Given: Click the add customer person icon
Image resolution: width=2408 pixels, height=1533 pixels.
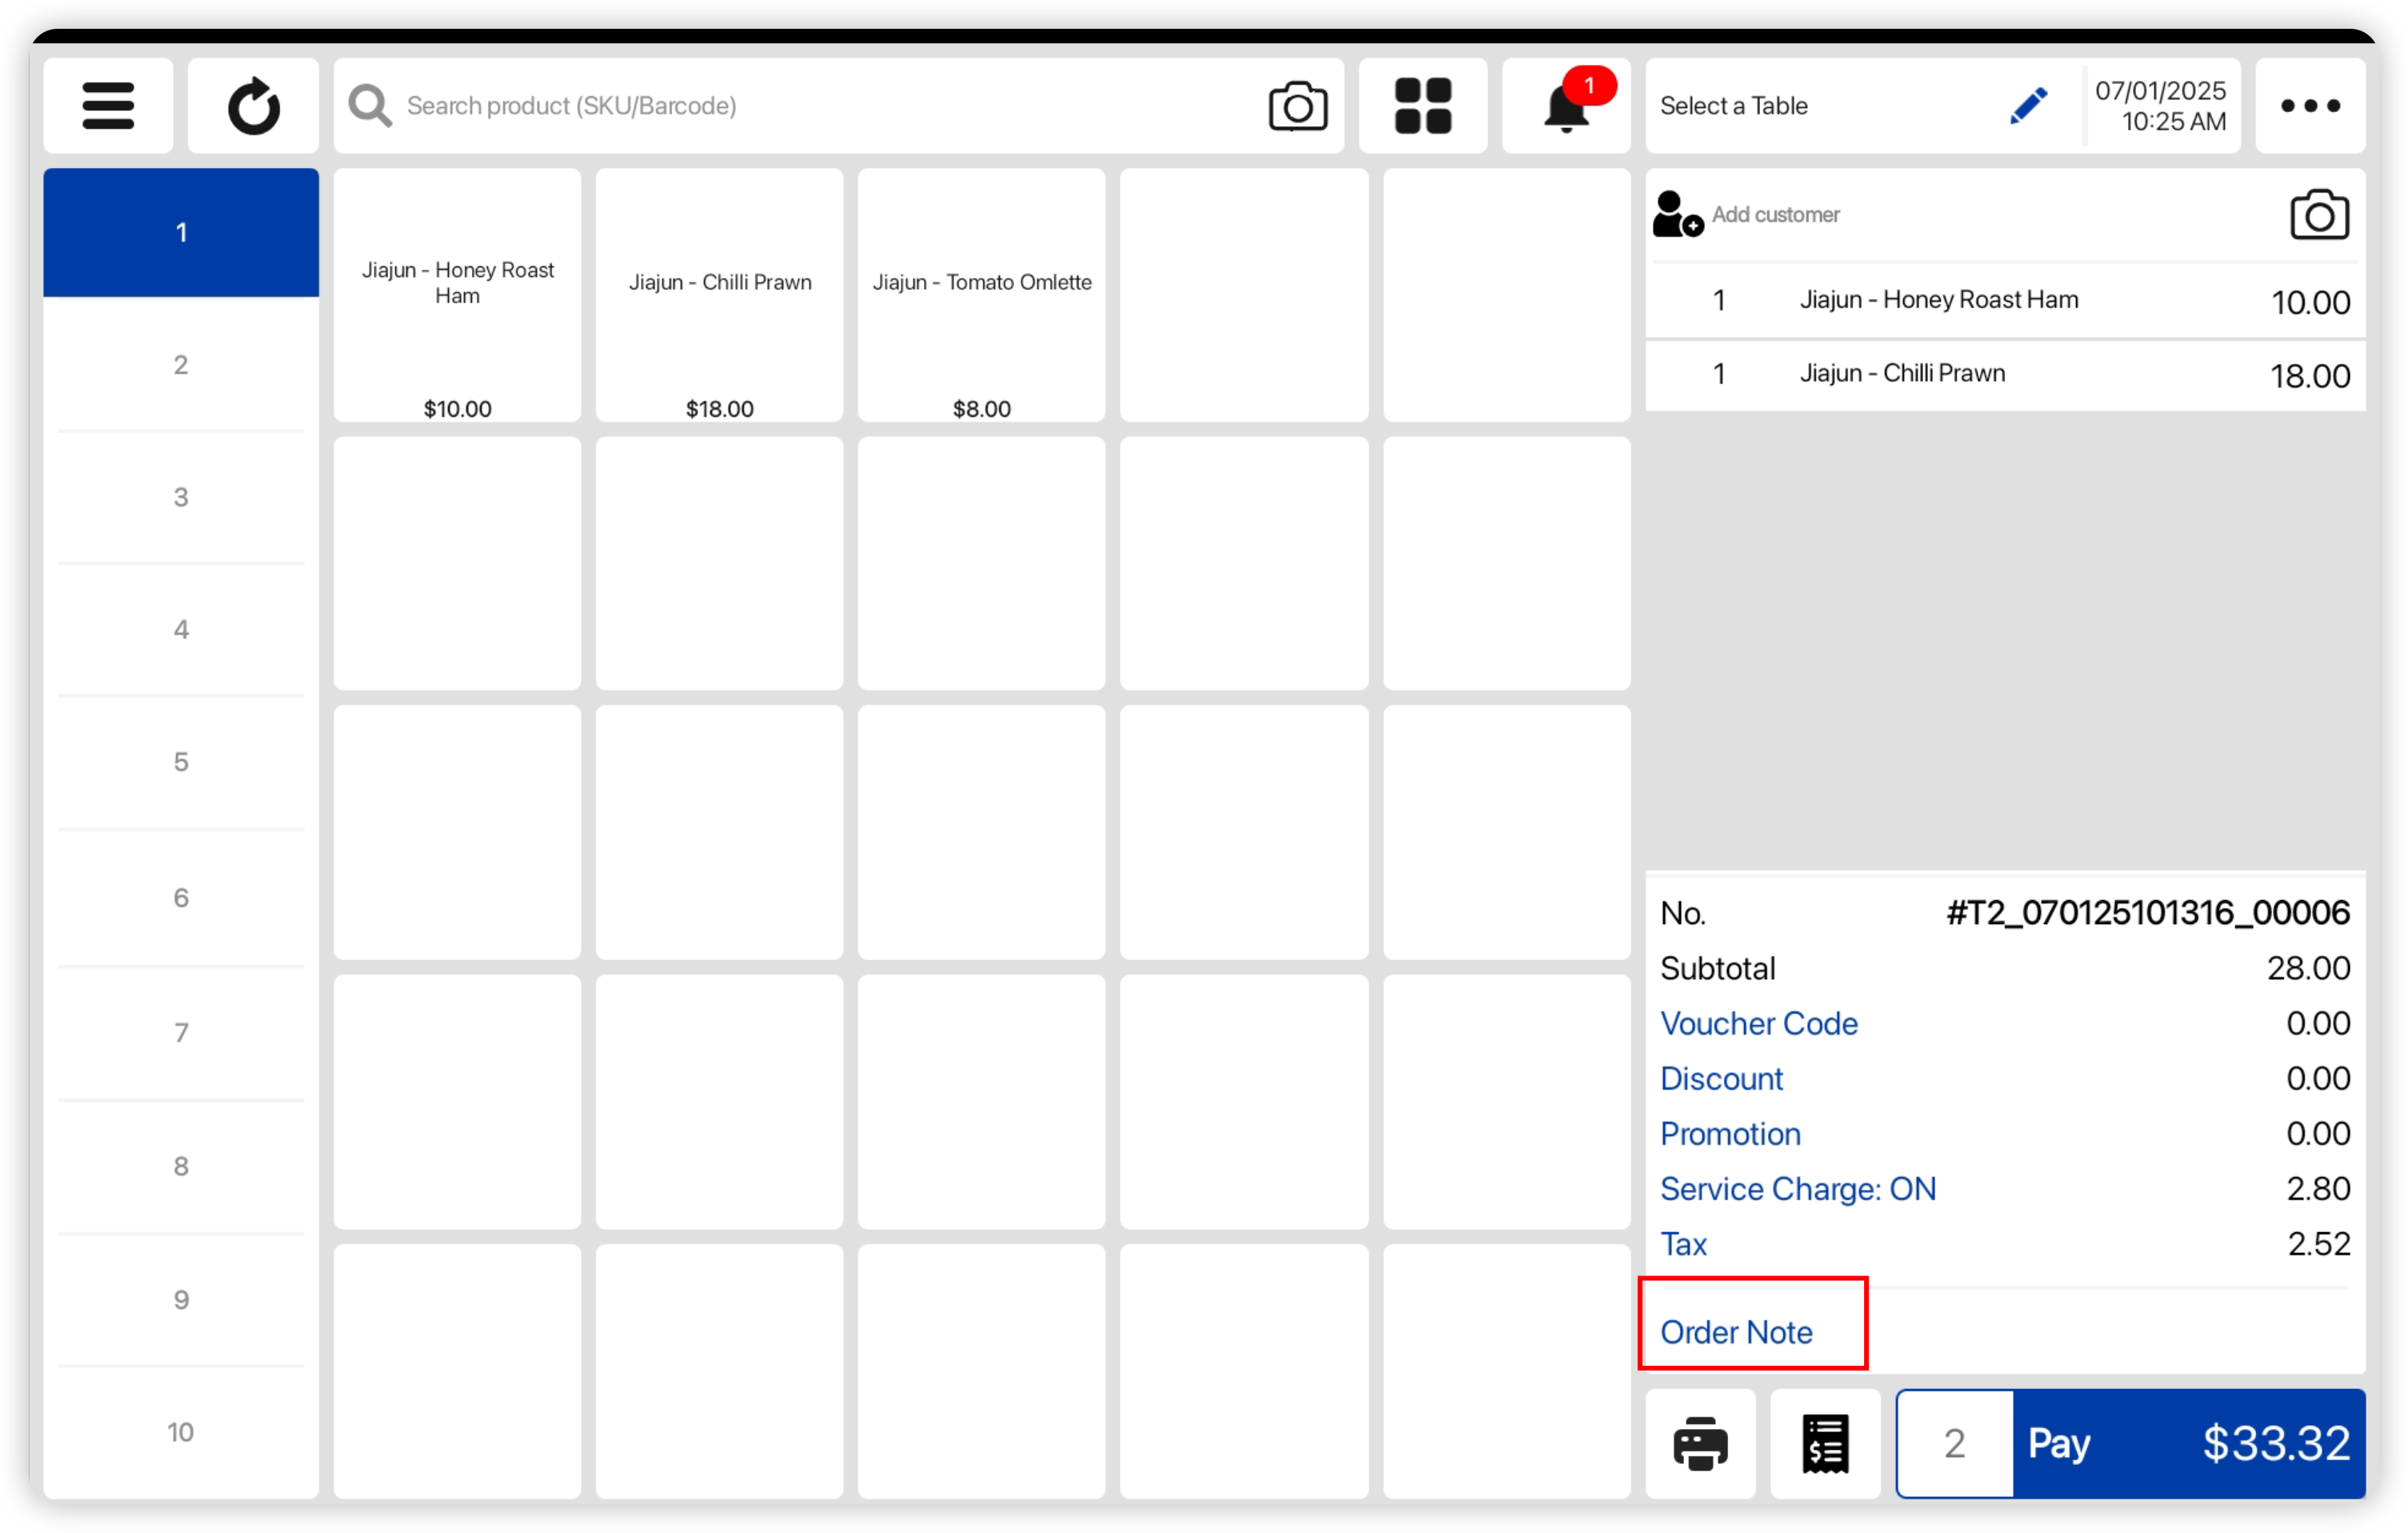Looking at the screenshot, I should click(x=1677, y=214).
